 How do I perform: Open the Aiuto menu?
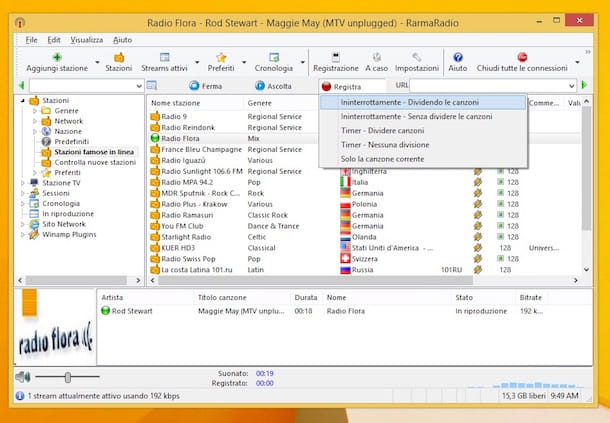point(123,40)
